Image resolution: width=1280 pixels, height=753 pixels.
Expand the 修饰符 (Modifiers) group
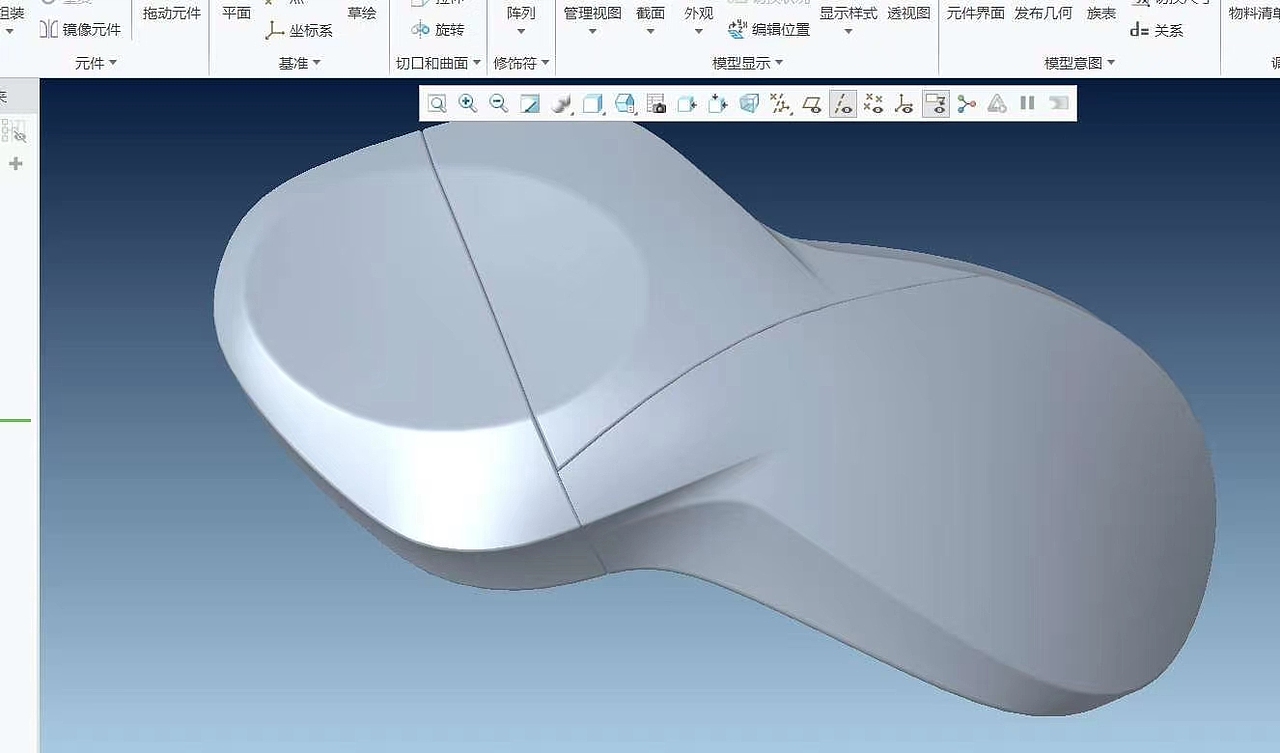(x=522, y=63)
